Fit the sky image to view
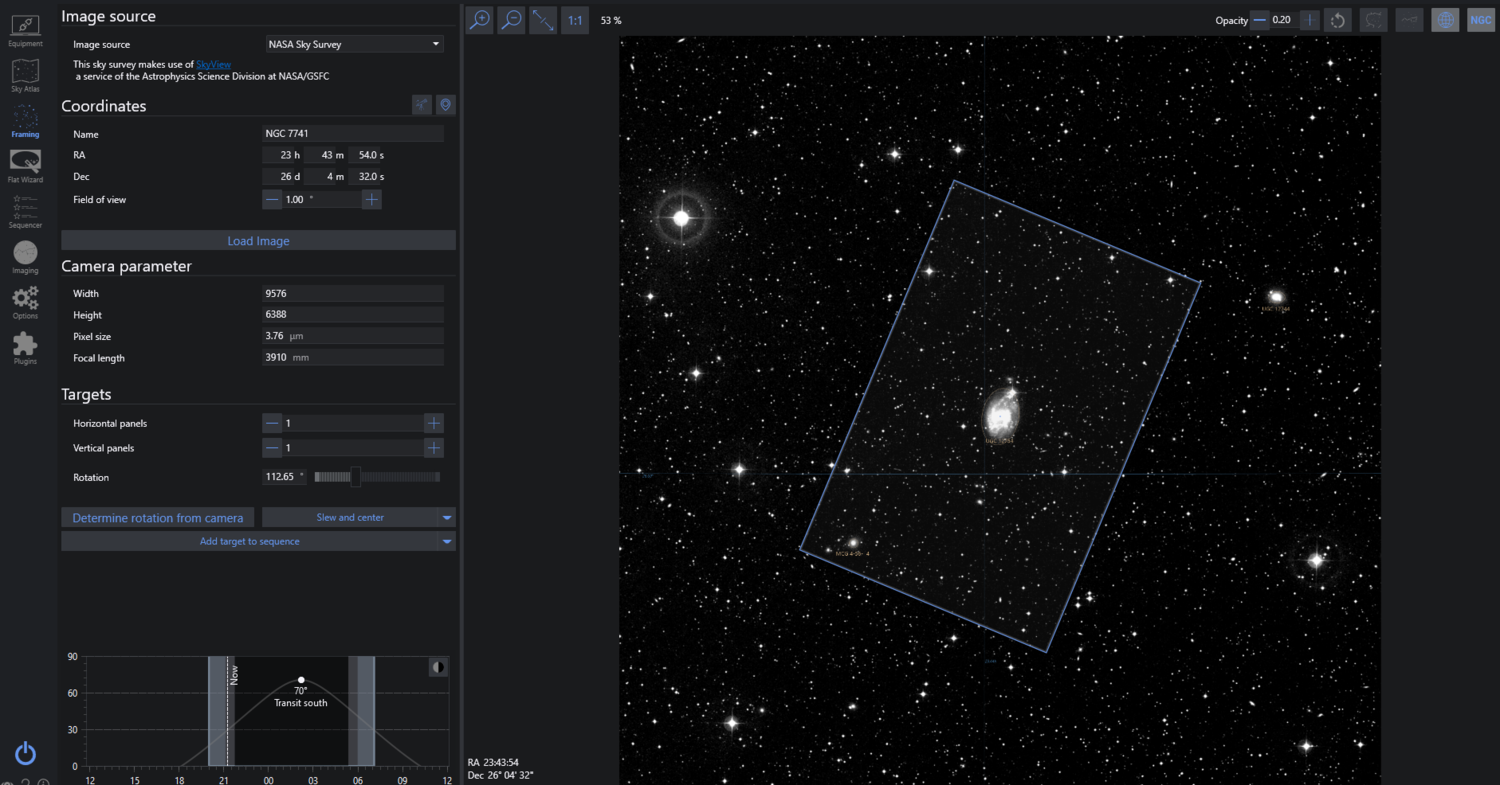Image resolution: width=1500 pixels, height=785 pixels. [x=543, y=20]
